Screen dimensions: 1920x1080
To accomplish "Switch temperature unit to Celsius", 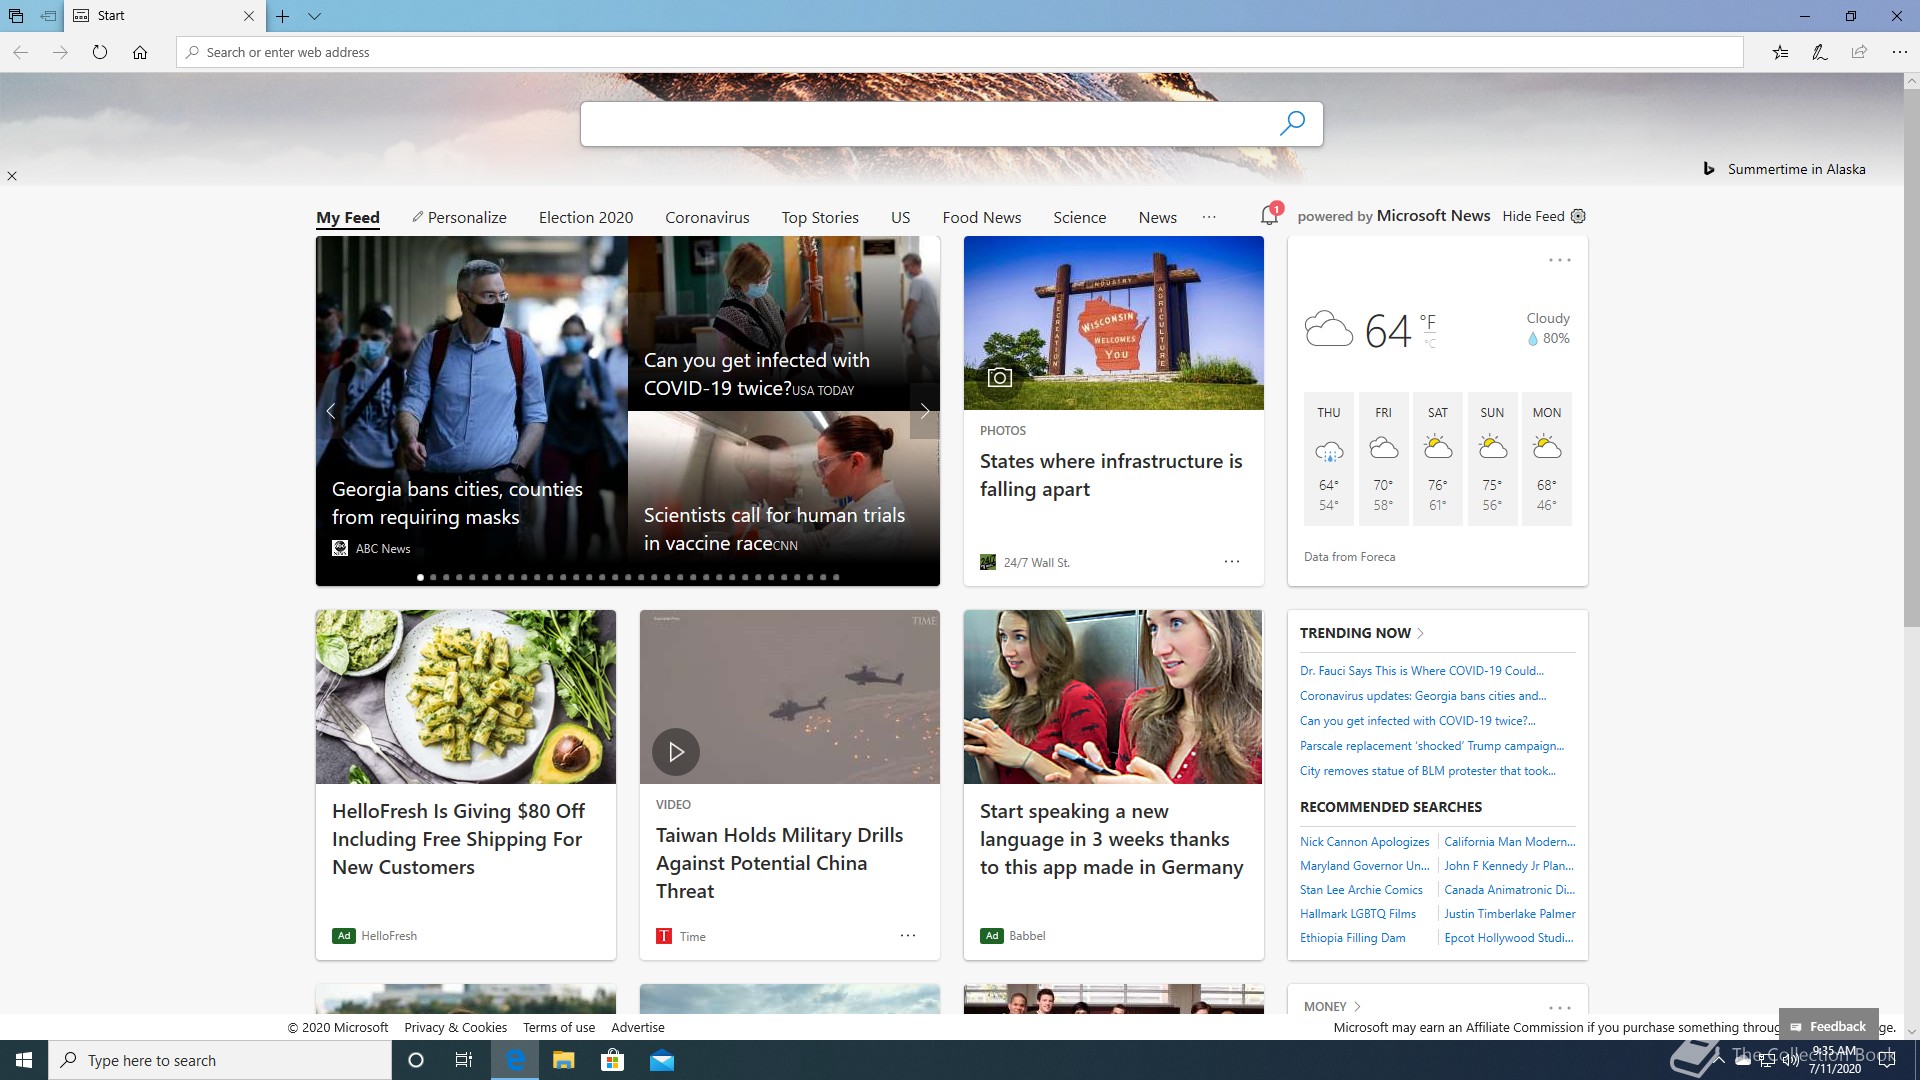I will pos(1430,343).
